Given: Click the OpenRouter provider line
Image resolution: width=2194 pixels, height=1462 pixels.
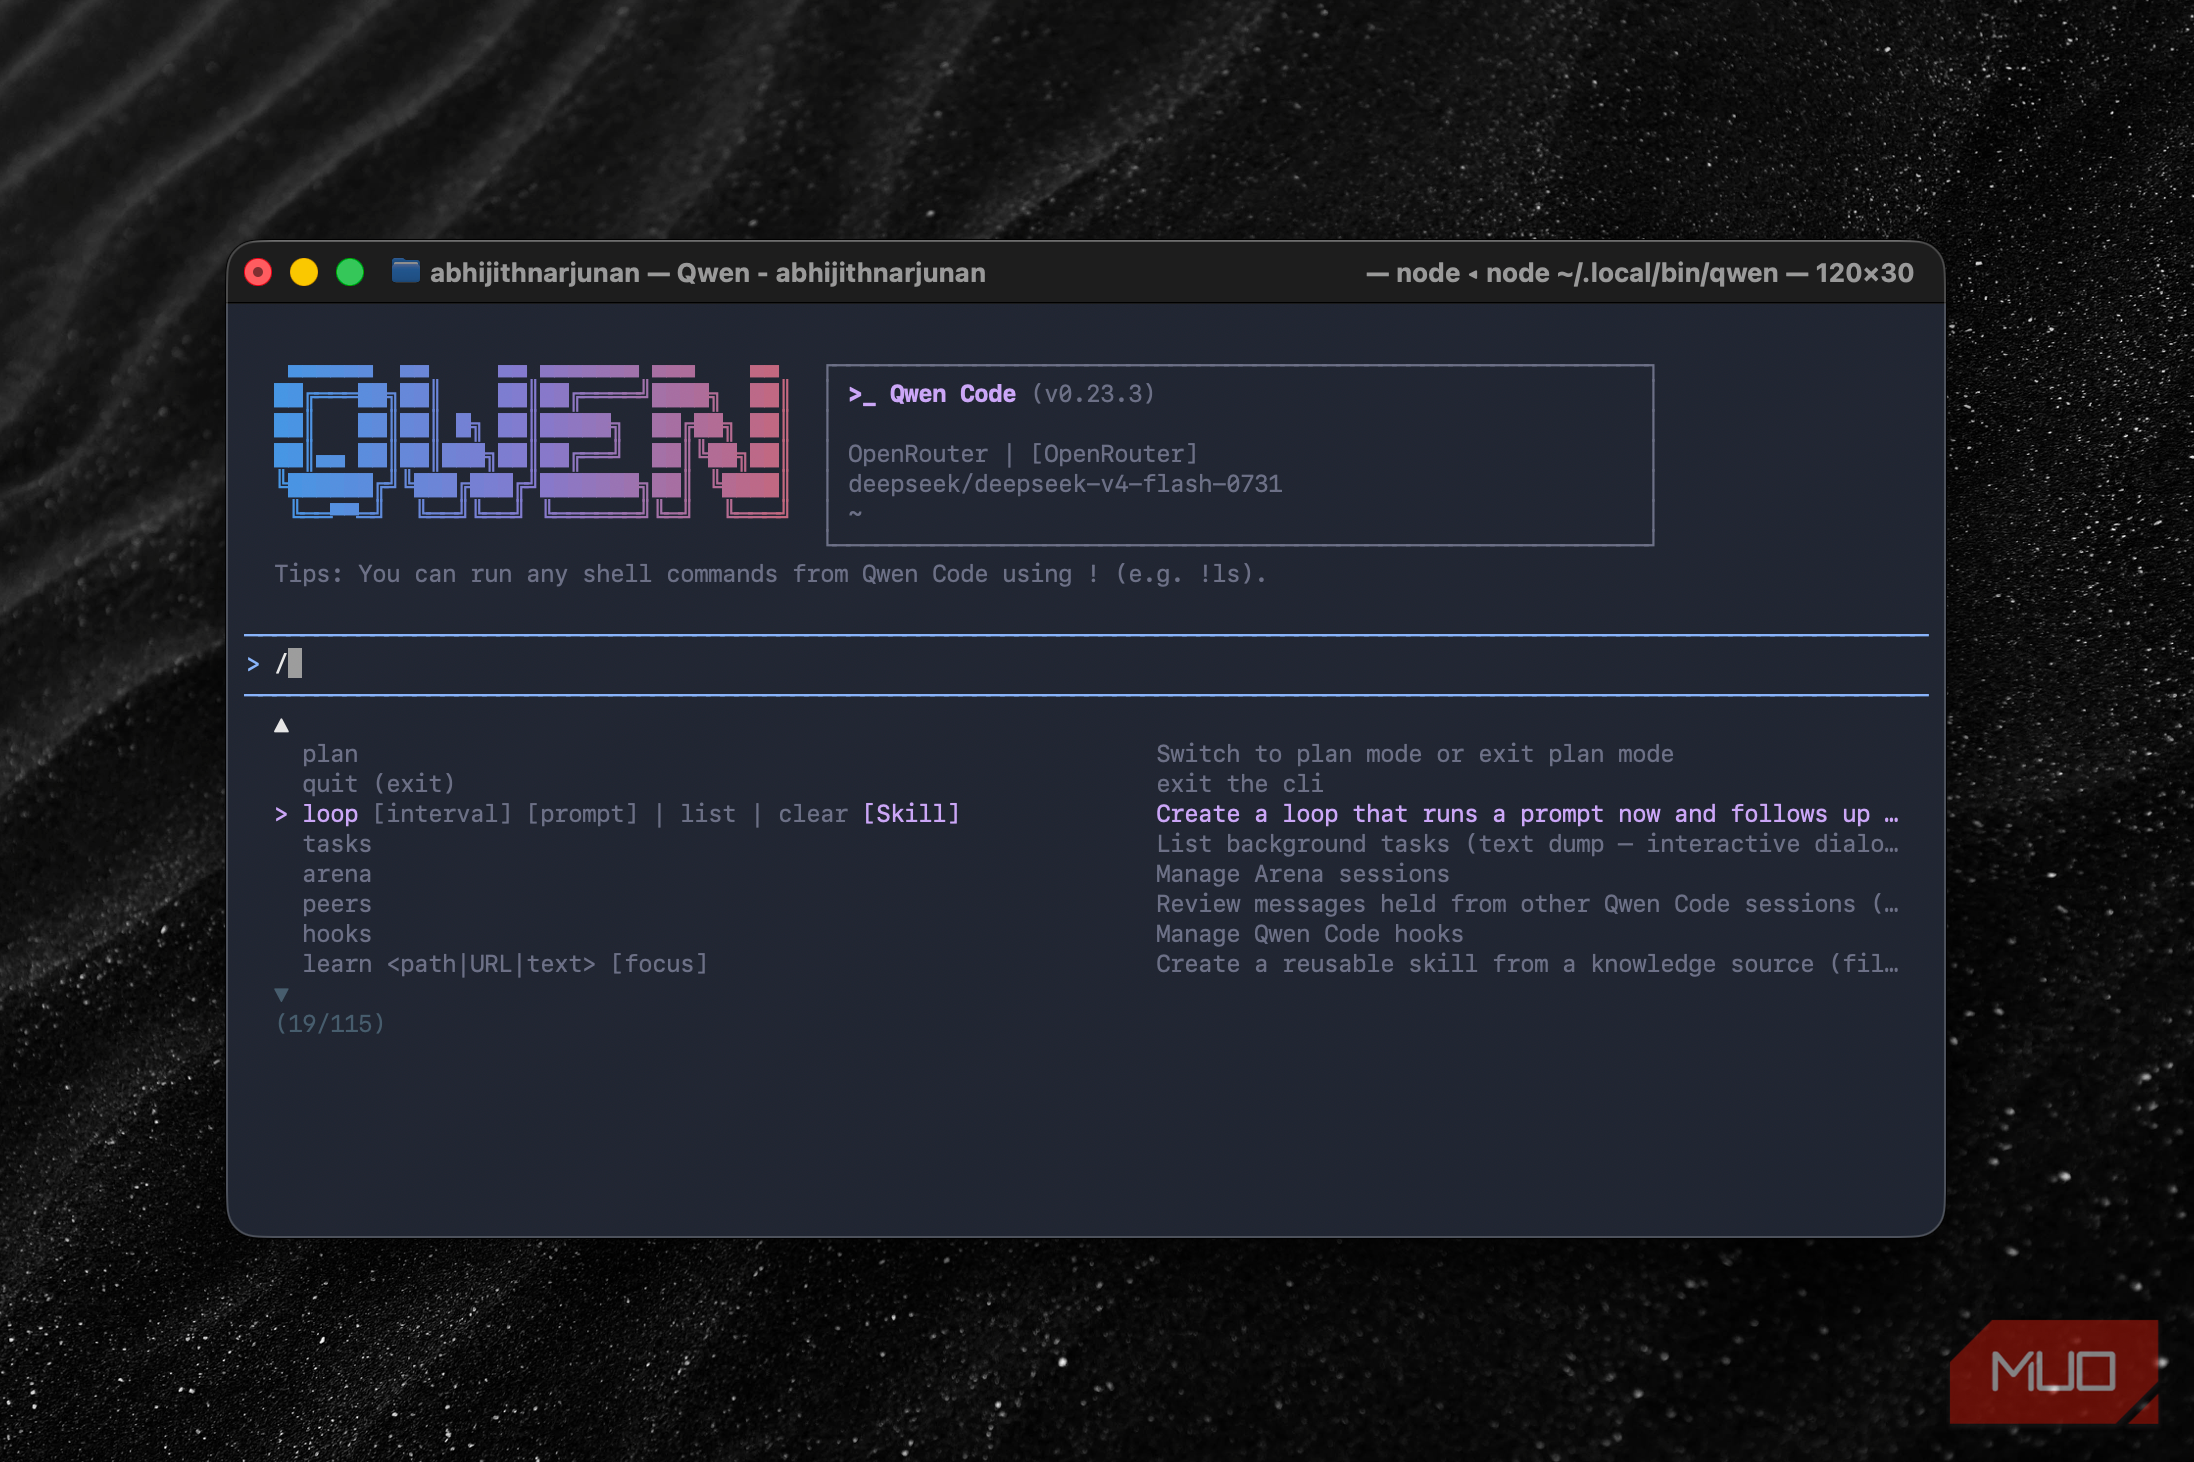Looking at the screenshot, I should [x=1022, y=454].
